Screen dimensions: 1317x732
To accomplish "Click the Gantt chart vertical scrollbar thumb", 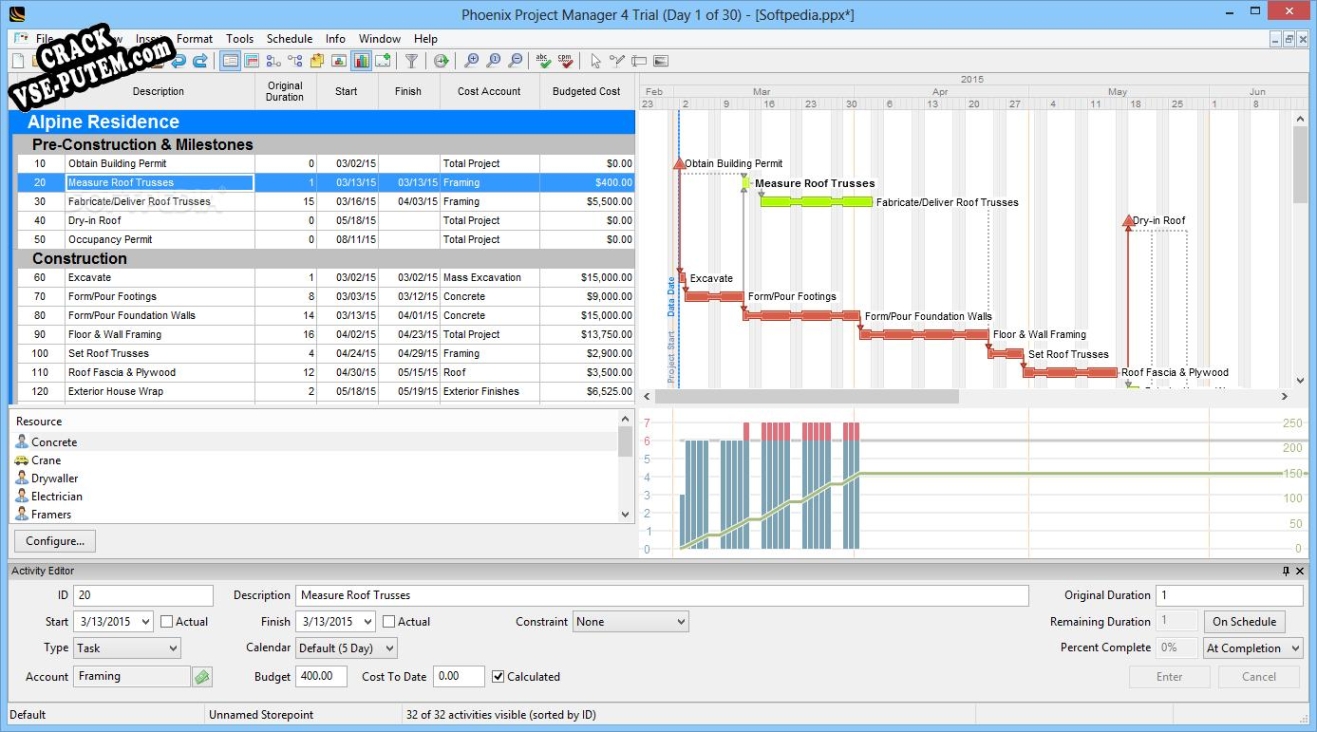I will click(1300, 164).
